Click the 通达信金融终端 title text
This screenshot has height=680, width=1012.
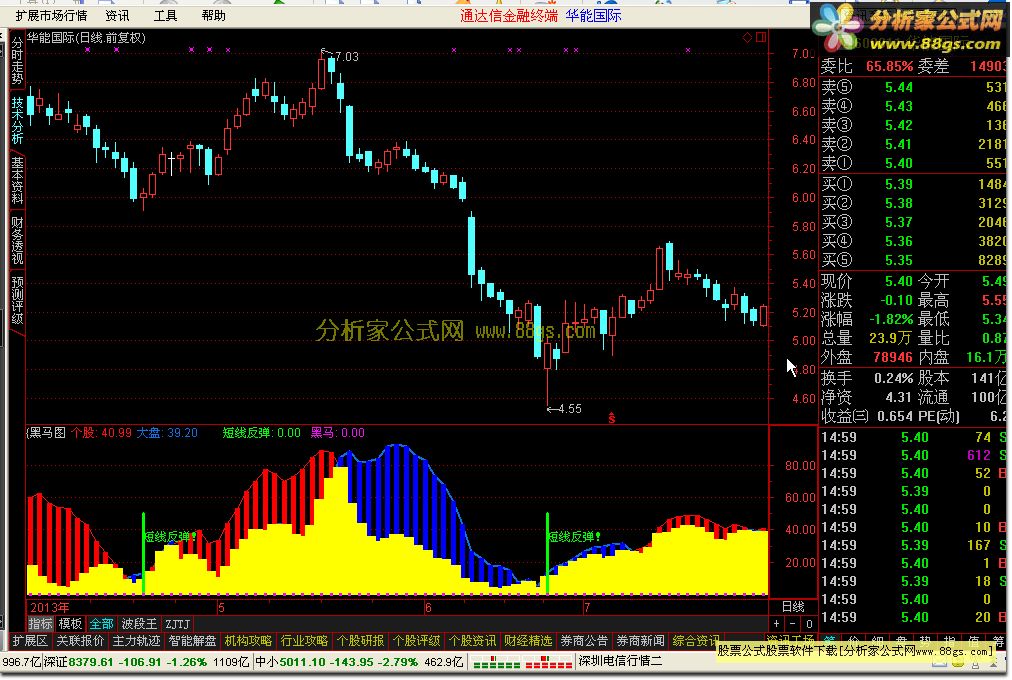(509, 15)
